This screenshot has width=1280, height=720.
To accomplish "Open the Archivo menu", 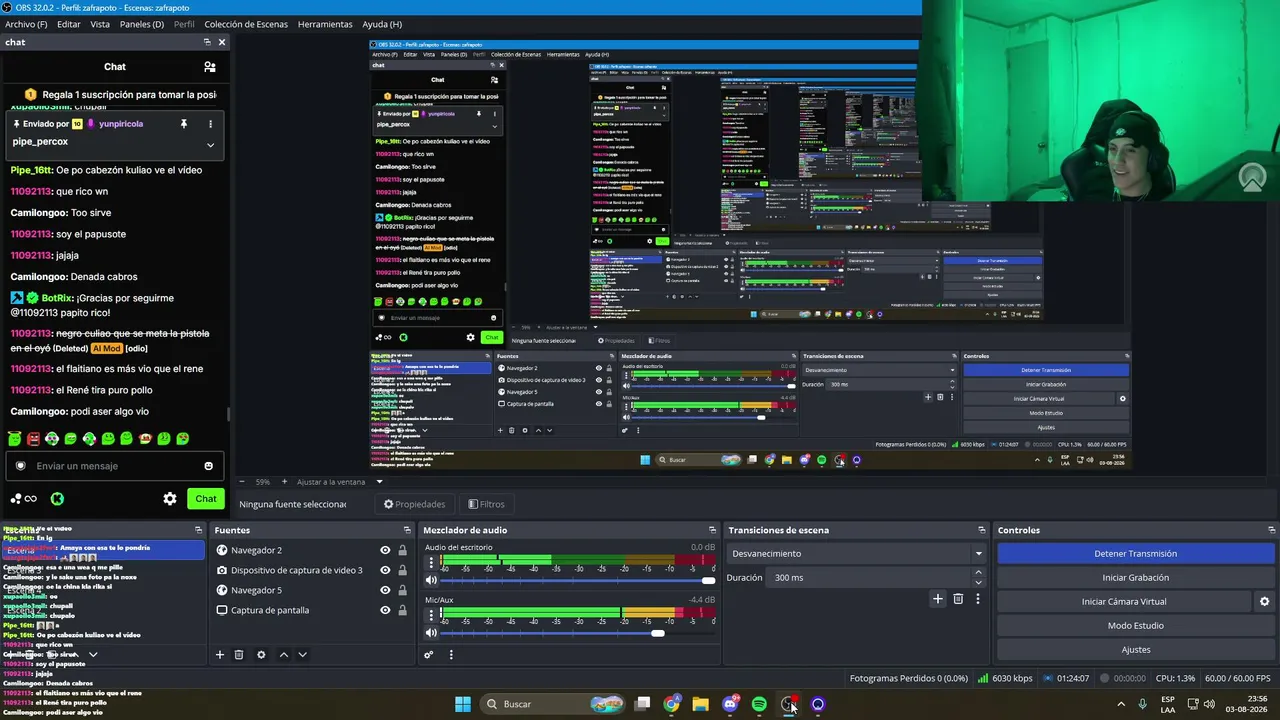I will (27, 24).
